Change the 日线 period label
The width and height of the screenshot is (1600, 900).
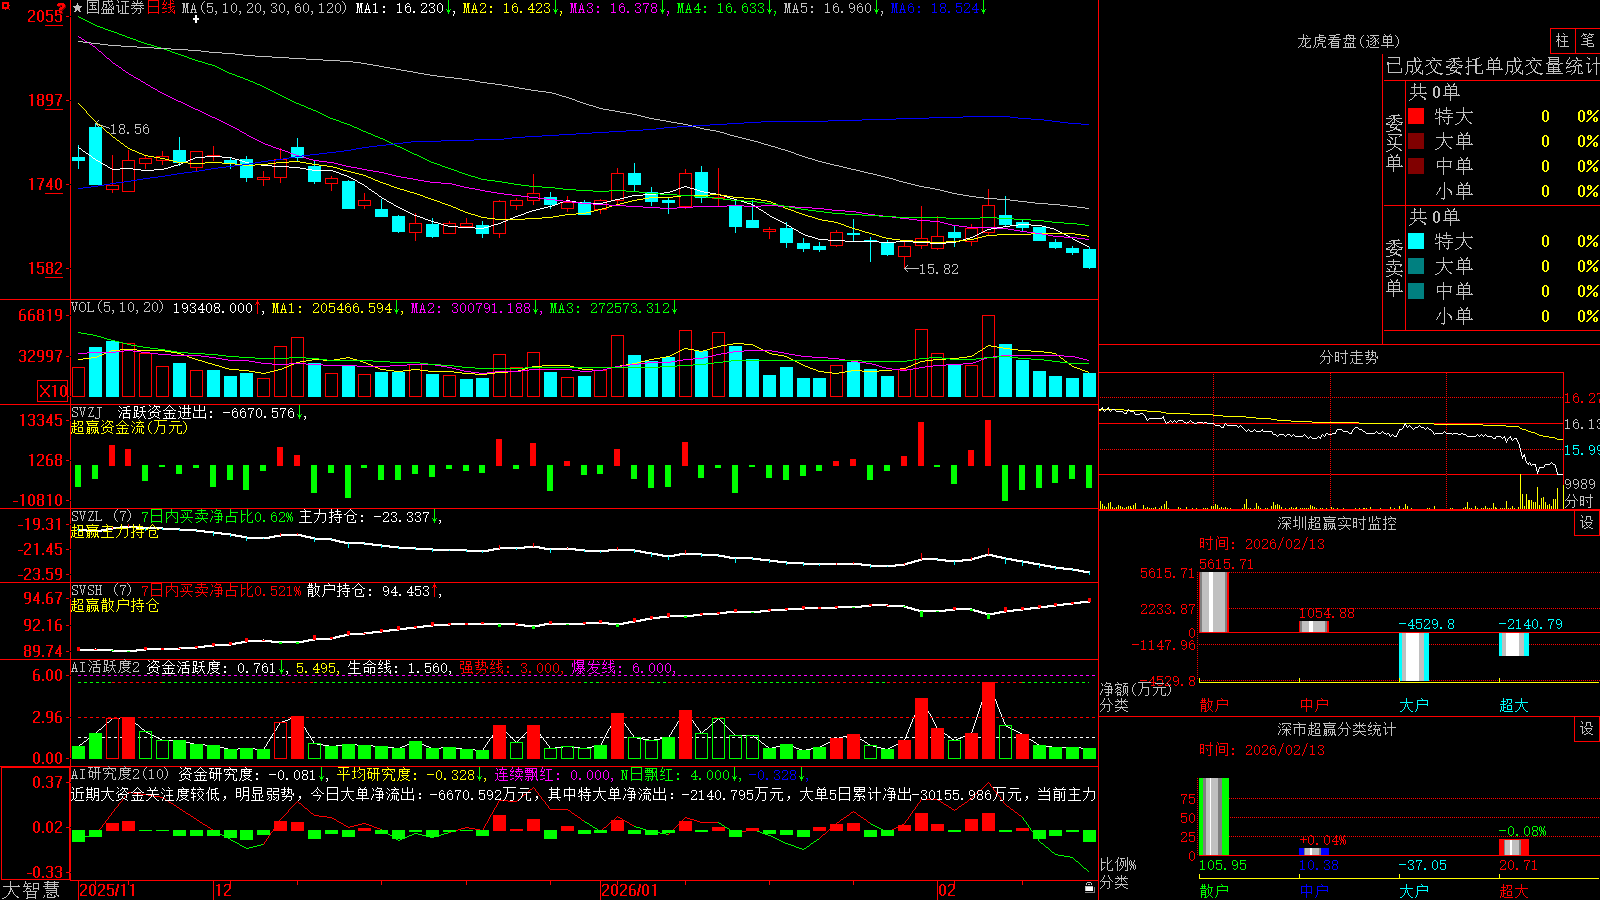tap(161, 8)
